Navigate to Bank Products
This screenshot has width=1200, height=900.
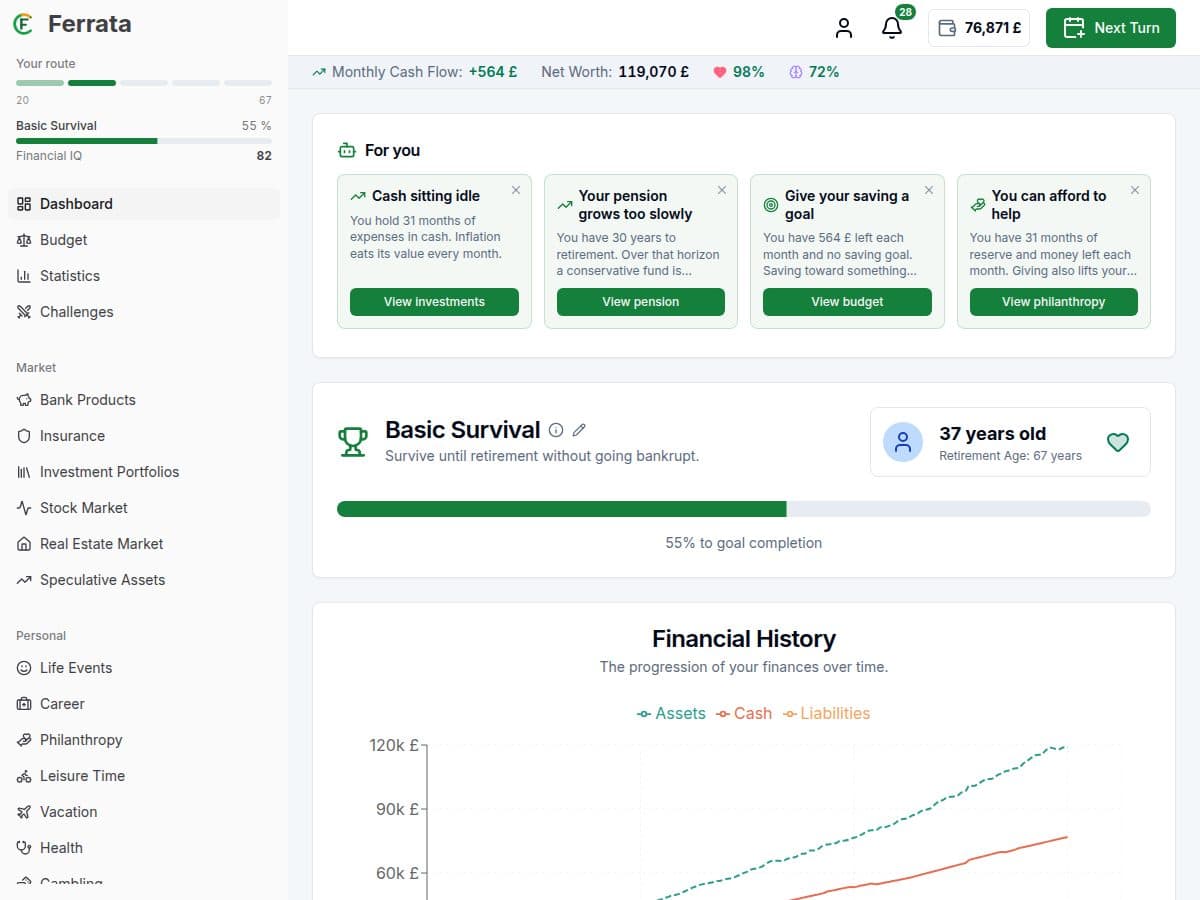click(144, 400)
